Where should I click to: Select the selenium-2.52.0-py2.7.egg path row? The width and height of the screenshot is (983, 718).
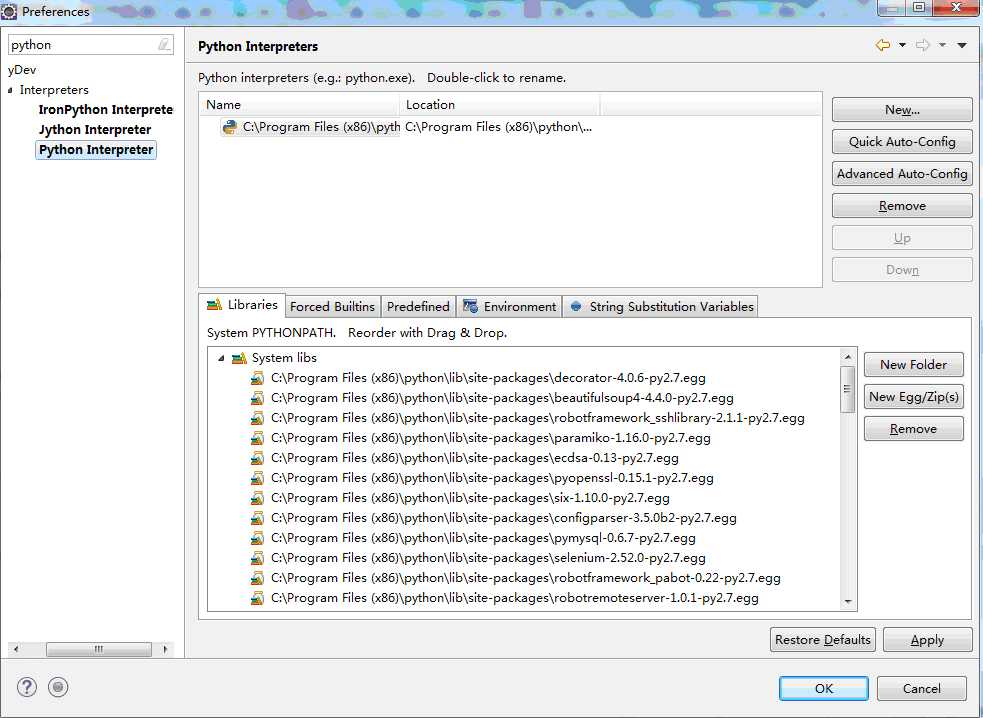488,558
